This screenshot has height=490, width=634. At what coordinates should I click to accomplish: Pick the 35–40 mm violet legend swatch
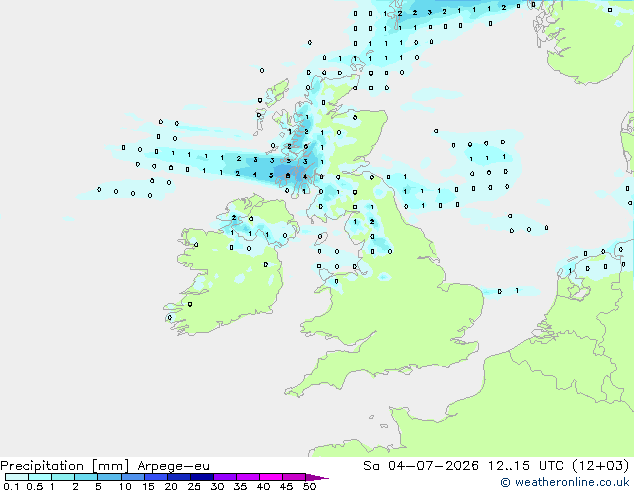[x=248, y=477]
